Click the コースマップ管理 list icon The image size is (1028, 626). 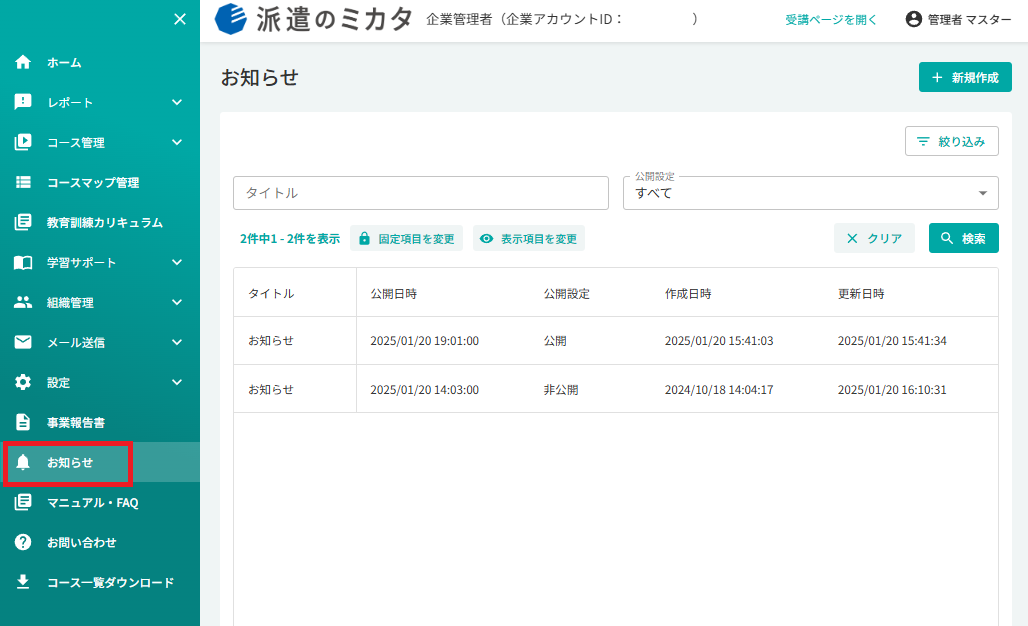click(x=23, y=182)
